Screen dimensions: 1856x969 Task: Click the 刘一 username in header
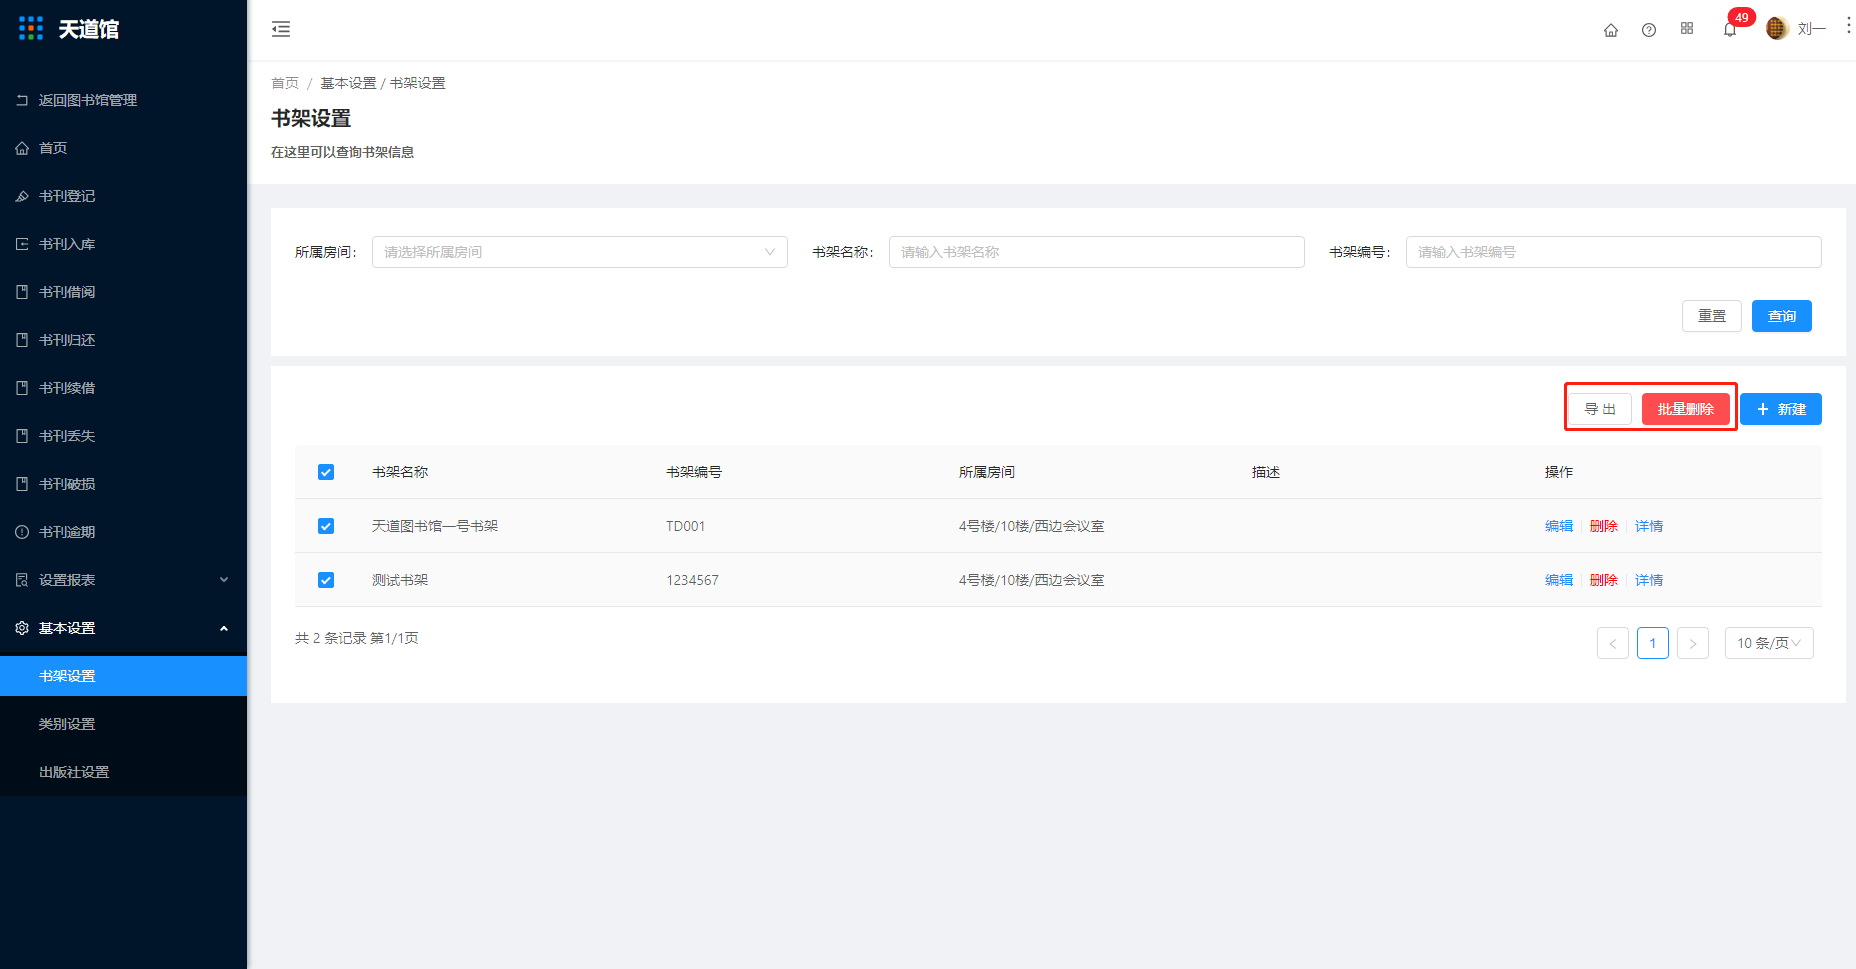coord(1812,29)
